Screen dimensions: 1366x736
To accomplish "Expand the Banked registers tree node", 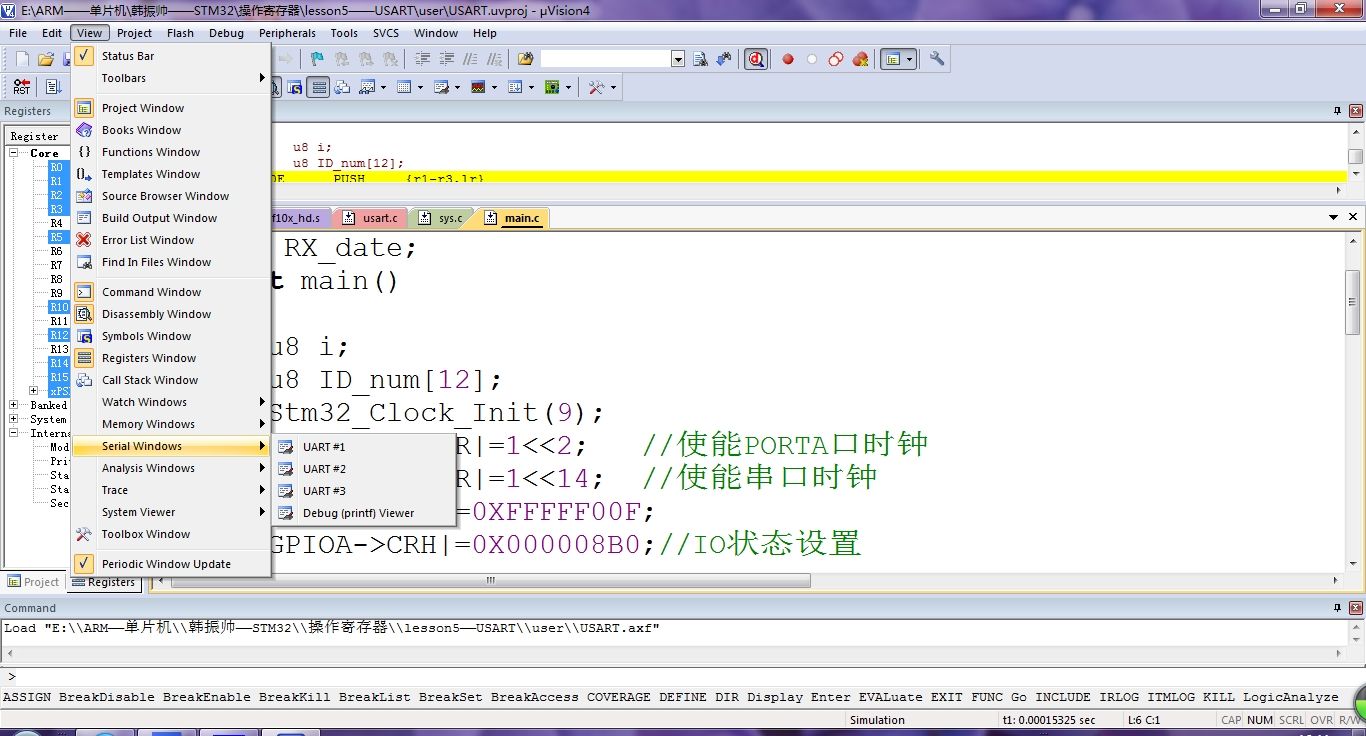I will tap(15, 405).
